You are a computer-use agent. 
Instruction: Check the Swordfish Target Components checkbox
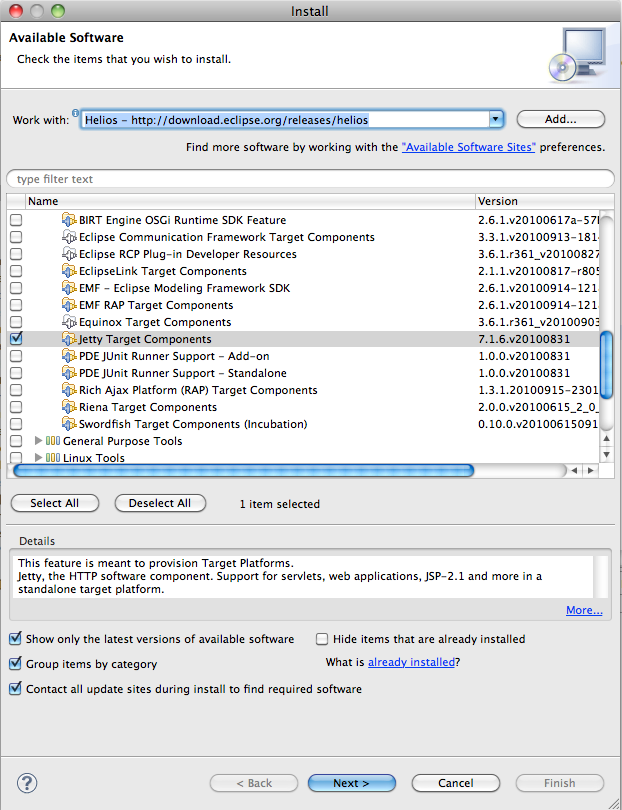pos(16,424)
